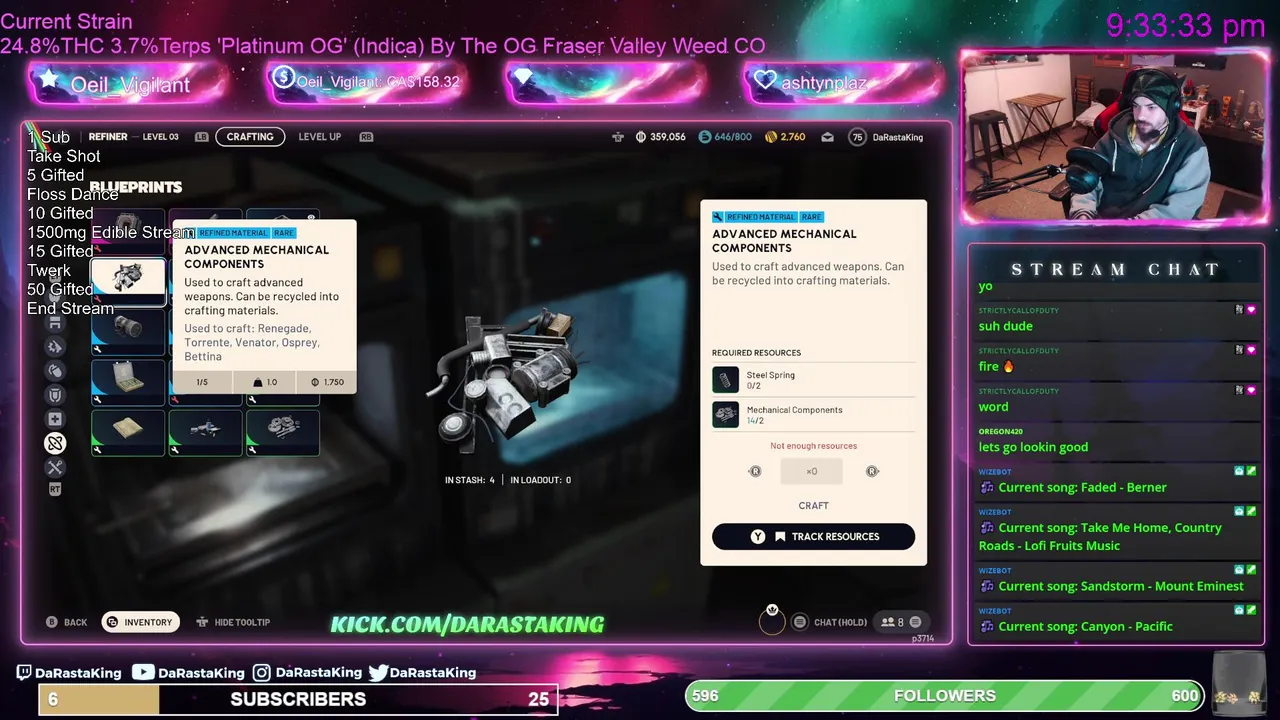Select the cylindrical canister blueprint tile

pyautogui.click(x=128, y=330)
